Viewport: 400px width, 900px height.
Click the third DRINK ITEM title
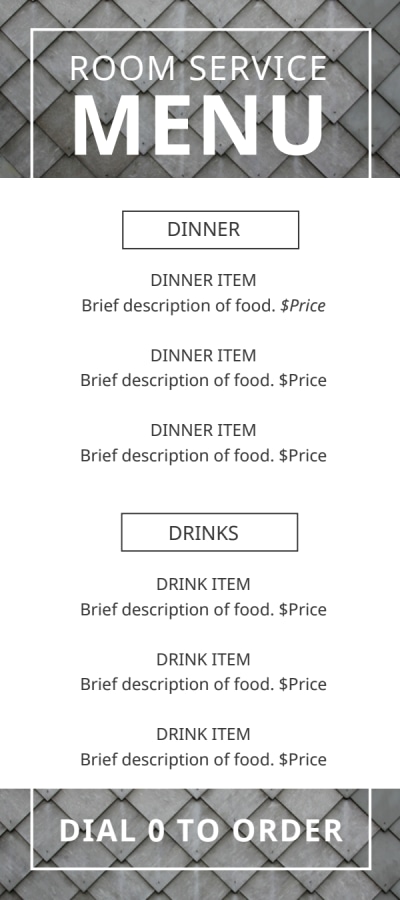[x=203, y=734]
